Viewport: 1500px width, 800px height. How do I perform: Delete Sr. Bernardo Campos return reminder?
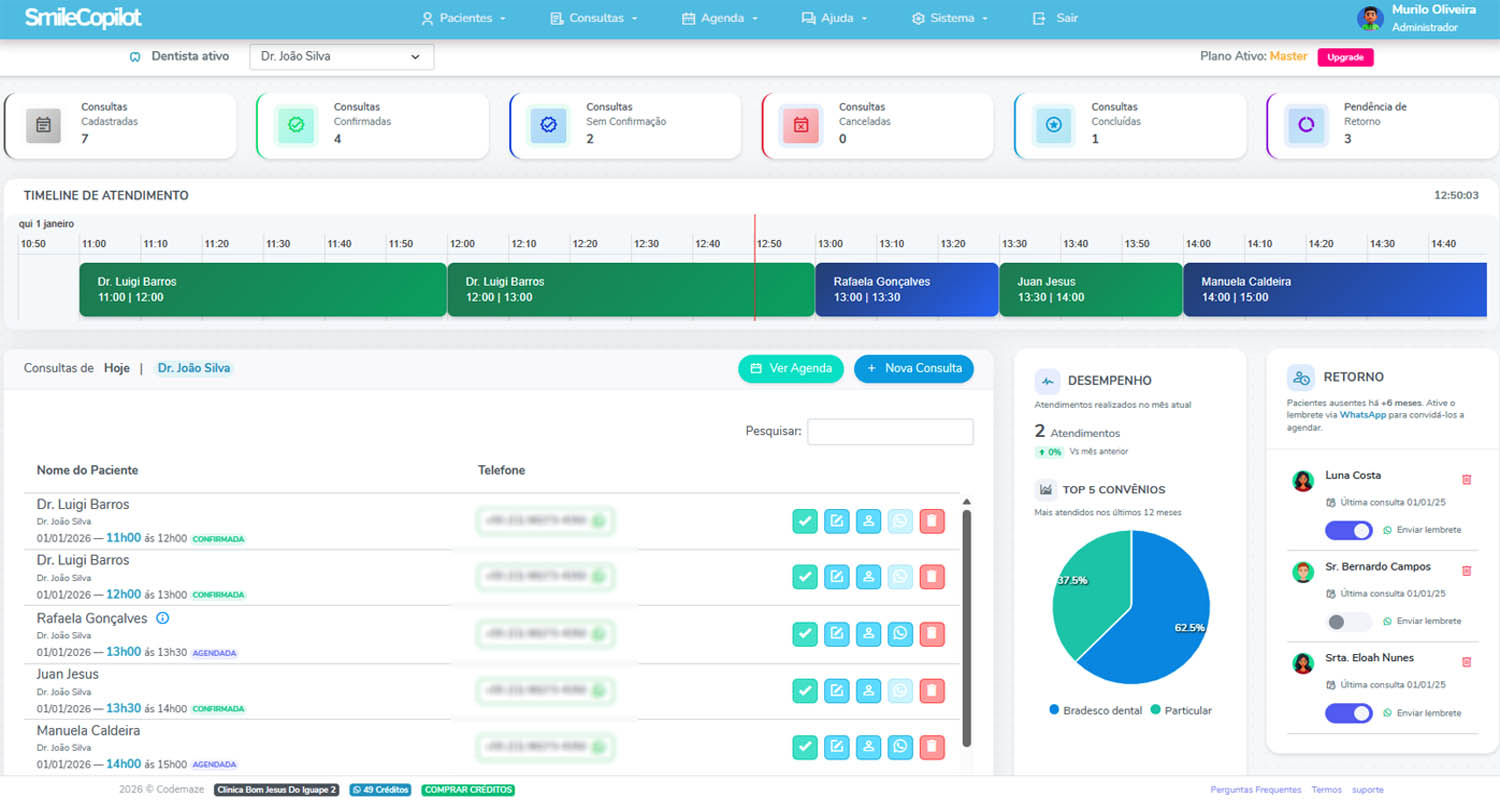click(1466, 571)
